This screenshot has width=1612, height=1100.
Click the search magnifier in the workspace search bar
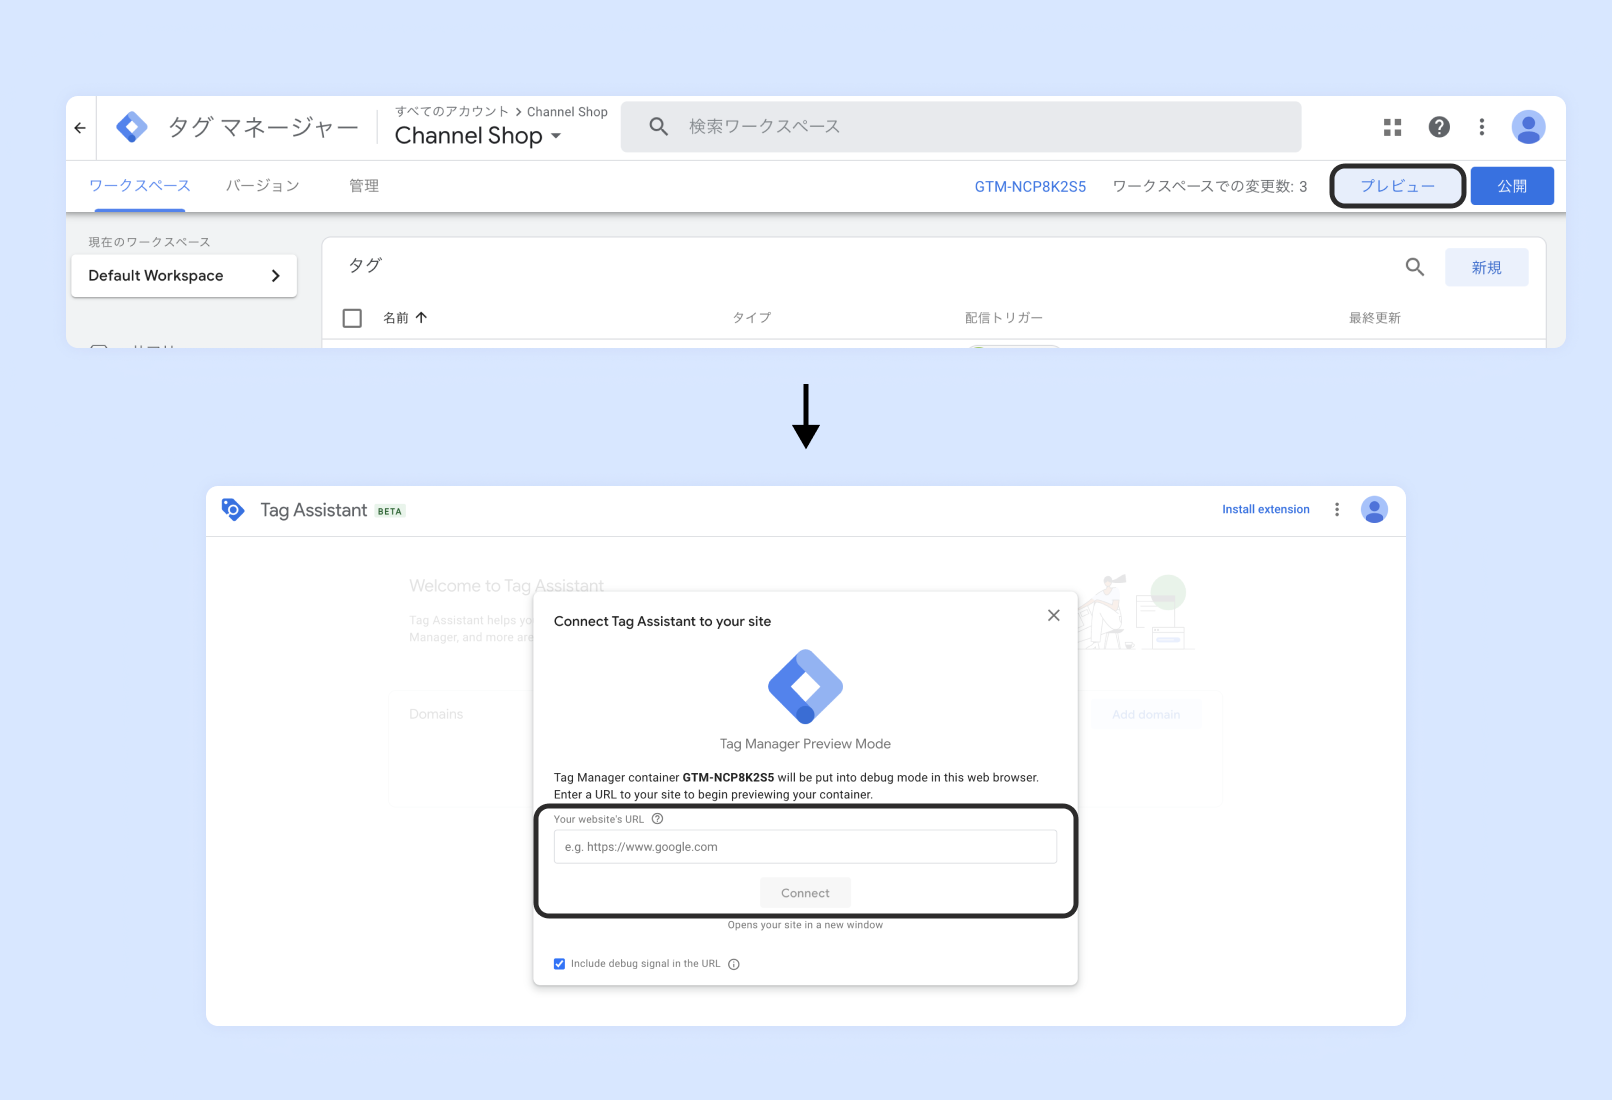658,126
